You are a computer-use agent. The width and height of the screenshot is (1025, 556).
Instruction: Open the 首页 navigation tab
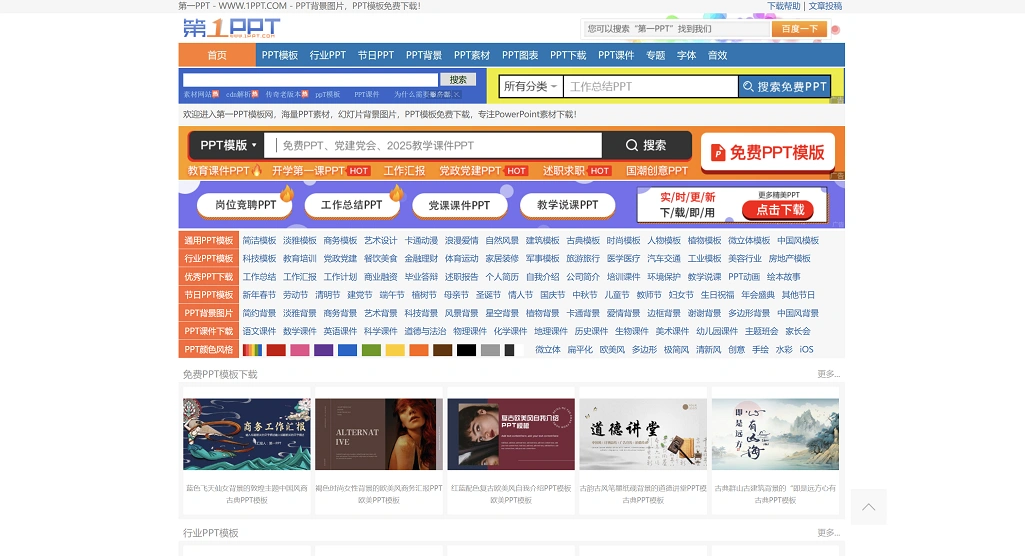(217, 55)
